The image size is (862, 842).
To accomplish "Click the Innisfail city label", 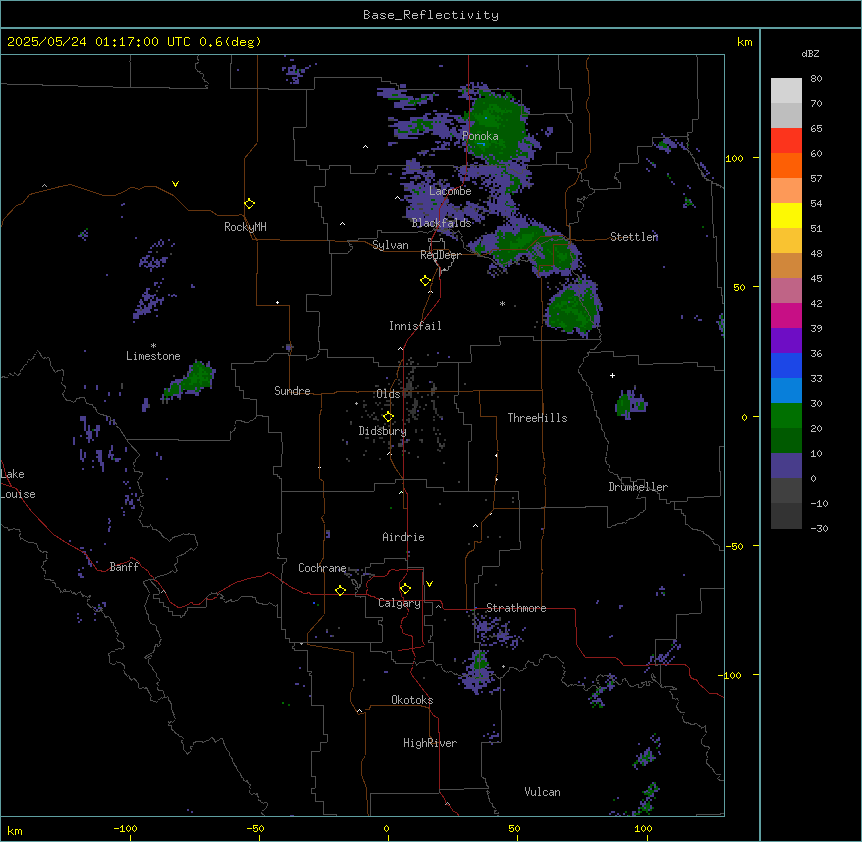I will coord(415,326).
